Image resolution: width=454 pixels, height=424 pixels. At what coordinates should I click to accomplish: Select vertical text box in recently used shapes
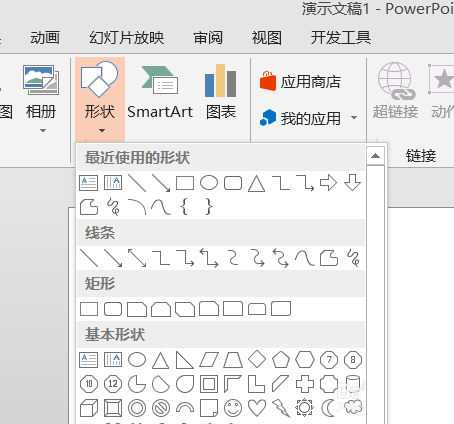(113, 183)
